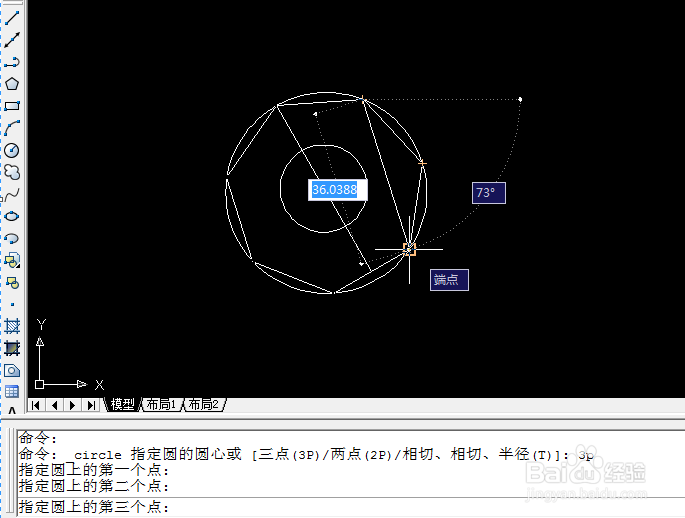
Task: Click the circle command history line
Action: click(306, 454)
